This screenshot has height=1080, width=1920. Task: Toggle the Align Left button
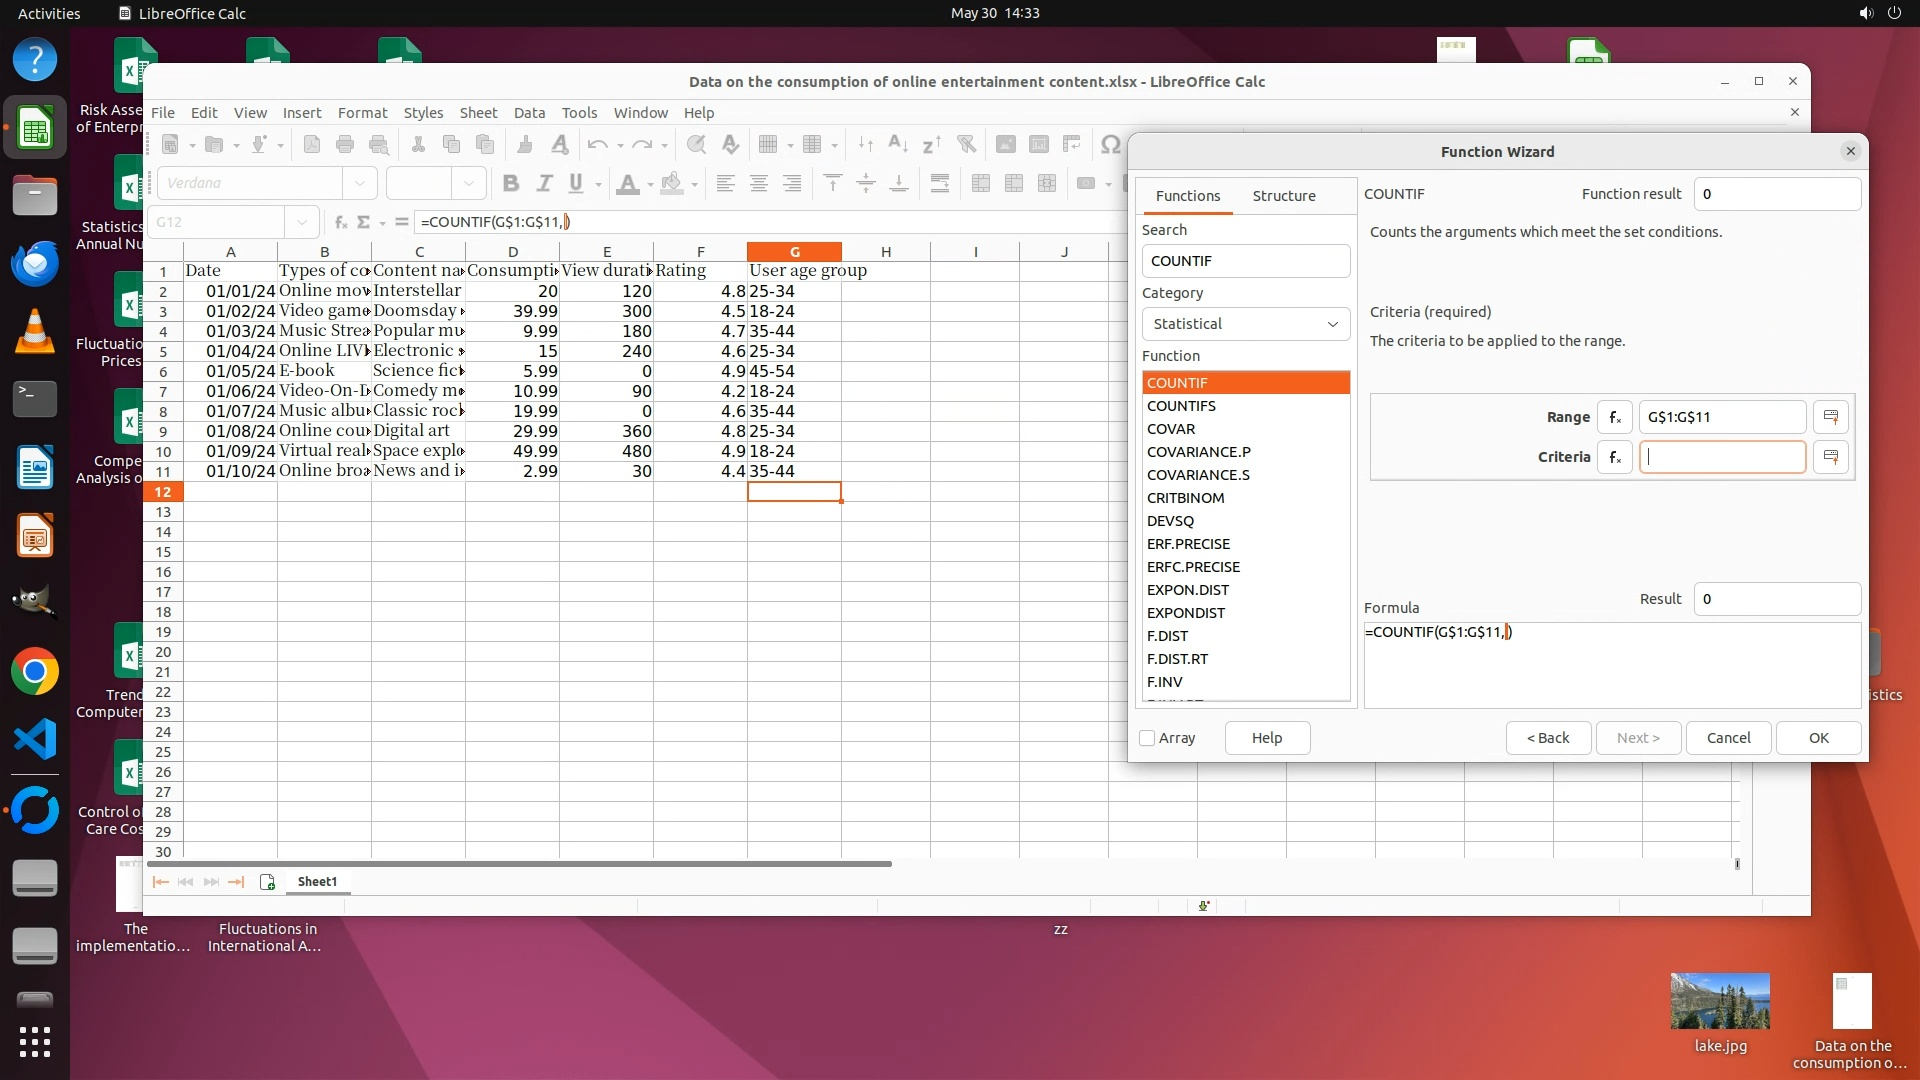click(726, 183)
